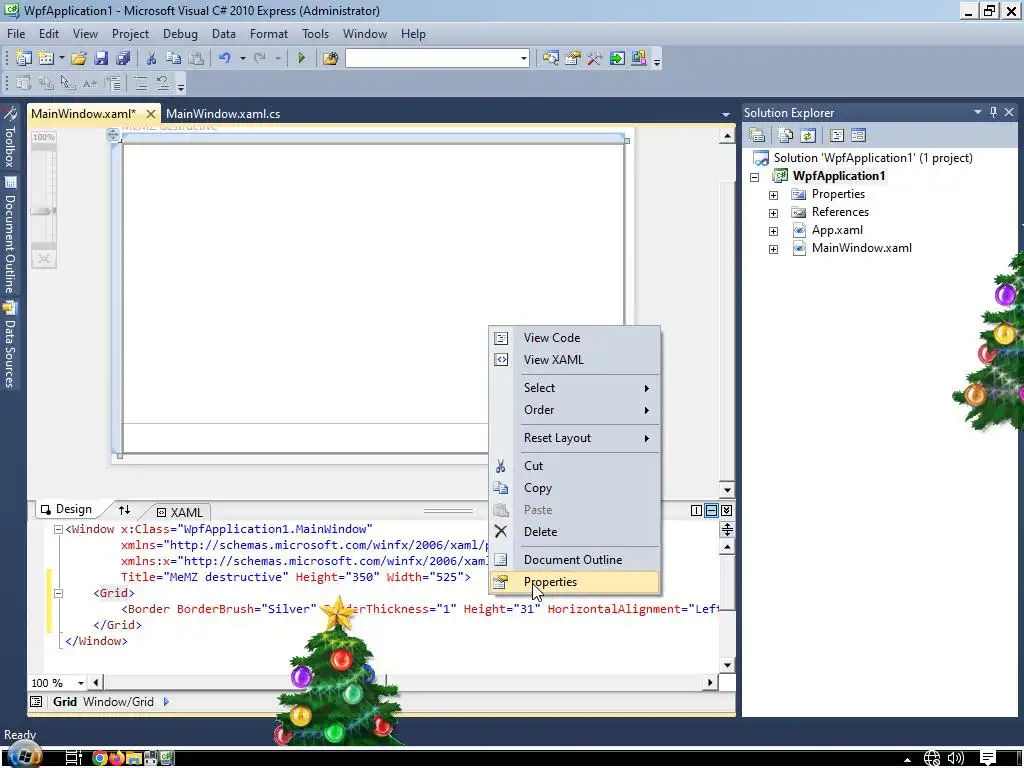This screenshot has height=768, width=1024.
Task: Choose Properties from the context menu
Action: (575, 582)
